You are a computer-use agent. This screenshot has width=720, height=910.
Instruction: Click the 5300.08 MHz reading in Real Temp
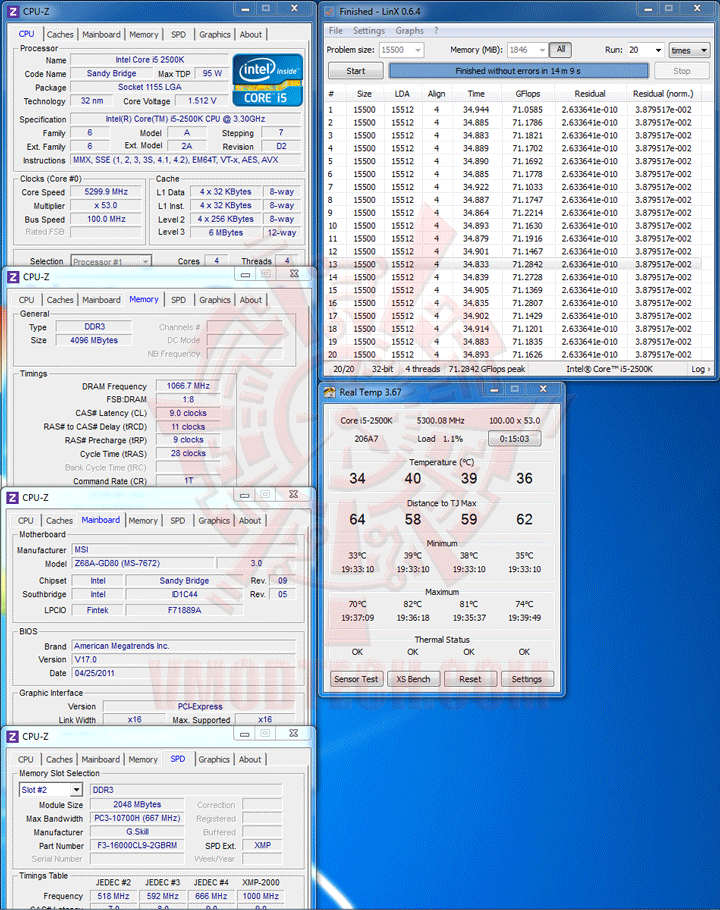pyautogui.click(x=440, y=420)
